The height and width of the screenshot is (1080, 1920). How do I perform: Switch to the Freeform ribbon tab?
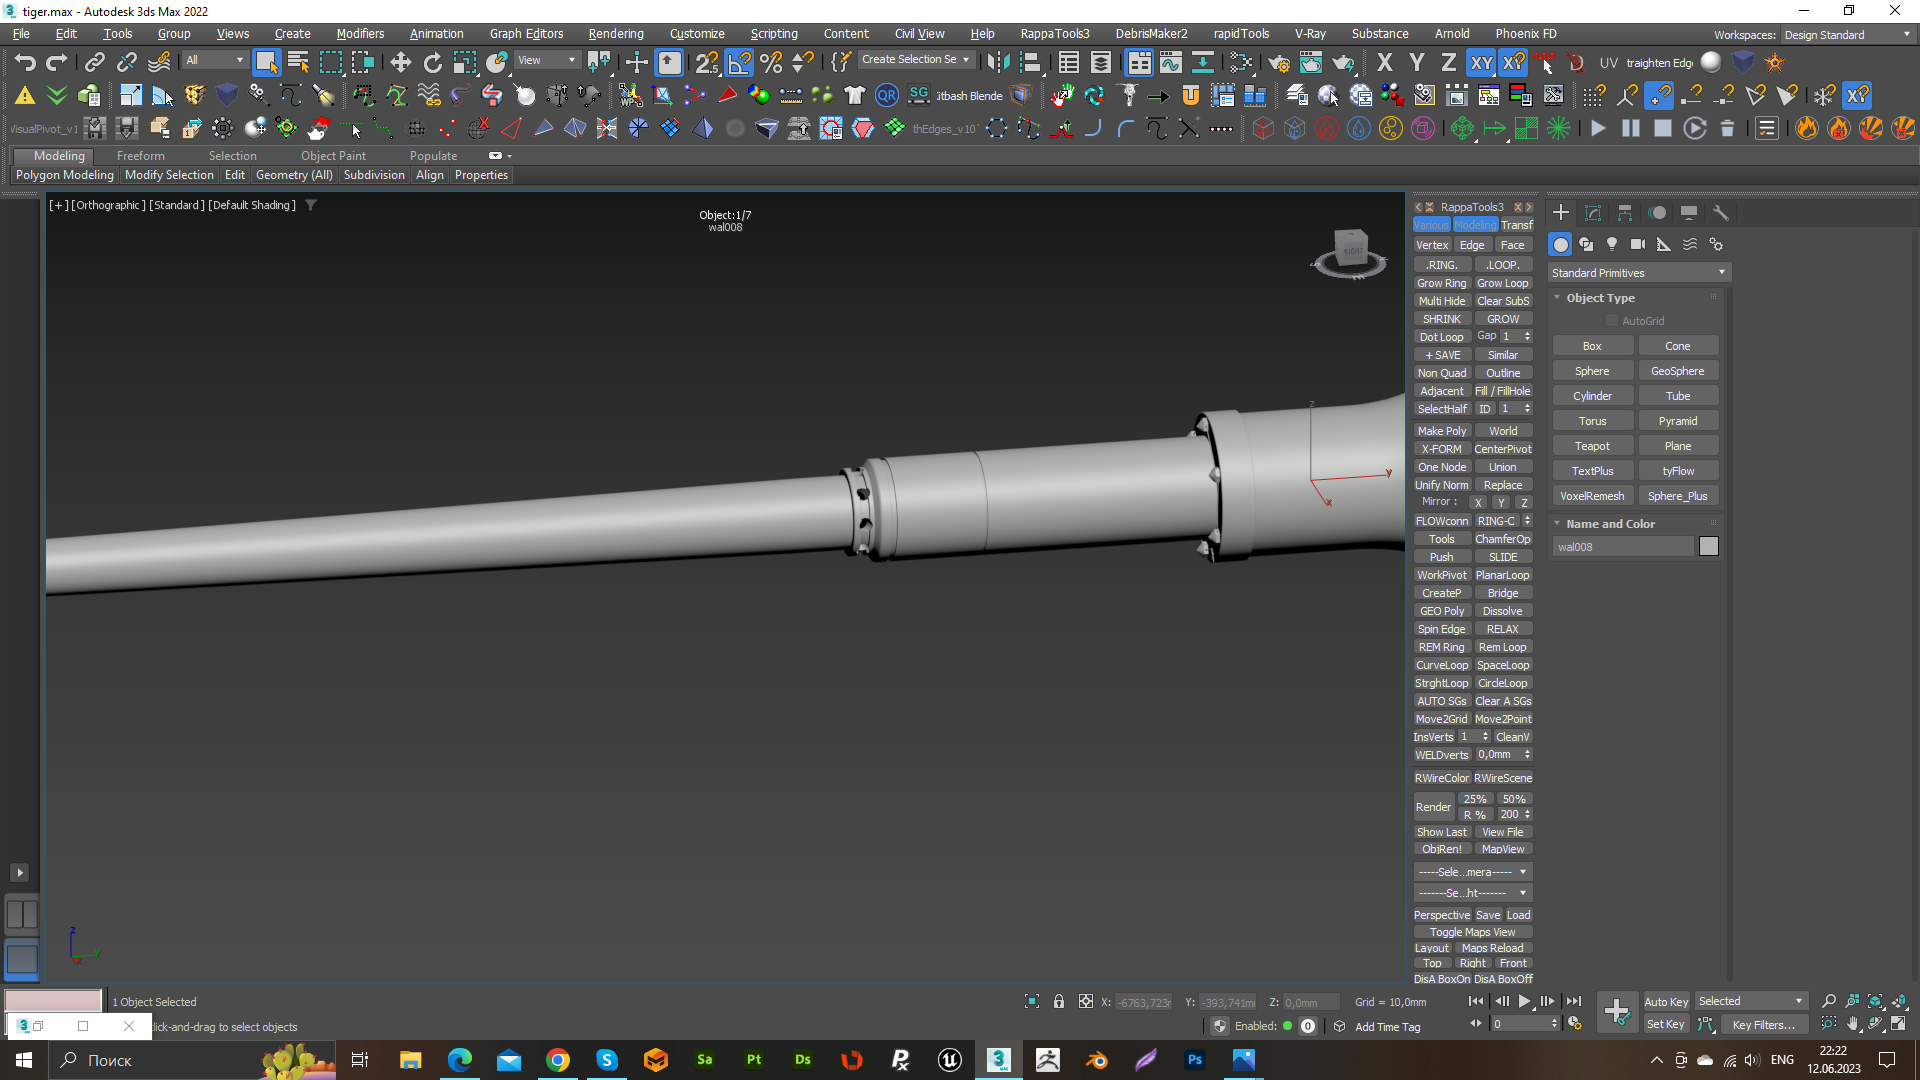point(140,156)
